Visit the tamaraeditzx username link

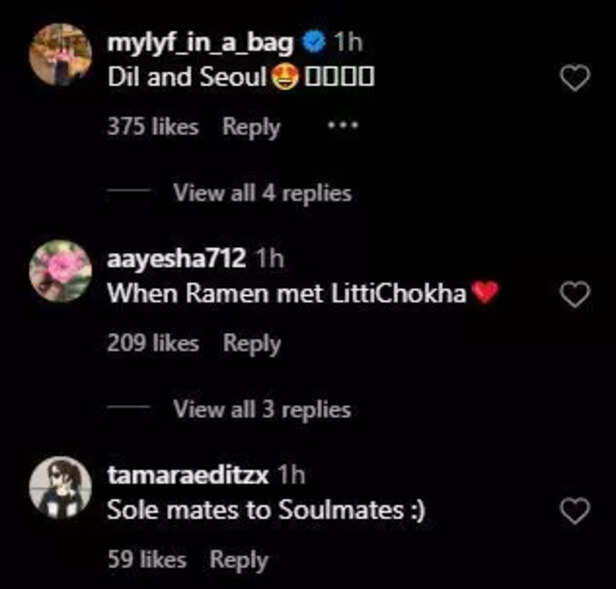187,475
